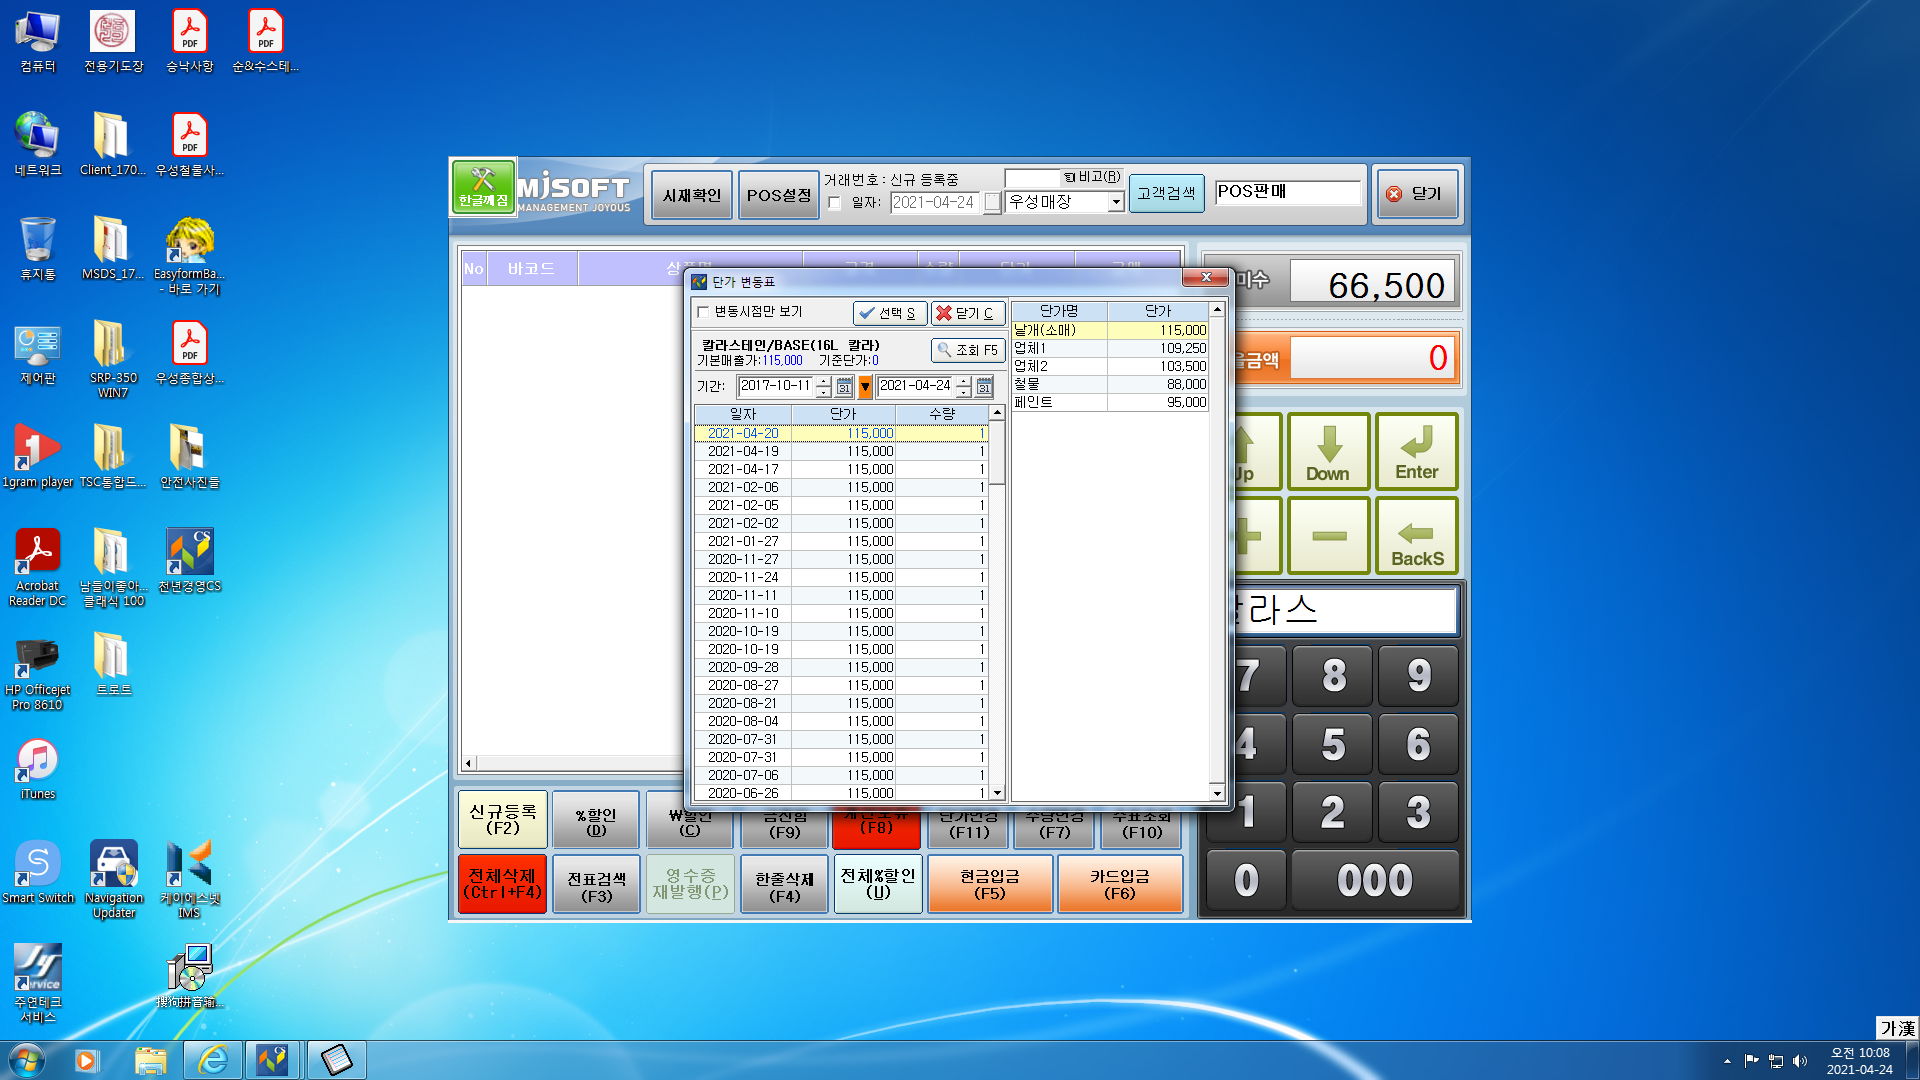
Task: Increase start date with spinner up arrow
Action: (823, 381)
